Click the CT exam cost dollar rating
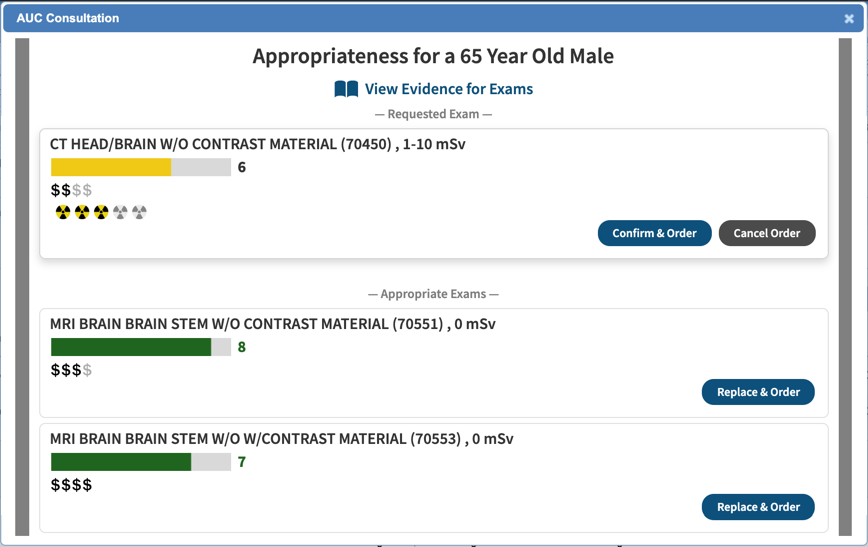This screenshot has width=868, height=547. click(71, 190)
